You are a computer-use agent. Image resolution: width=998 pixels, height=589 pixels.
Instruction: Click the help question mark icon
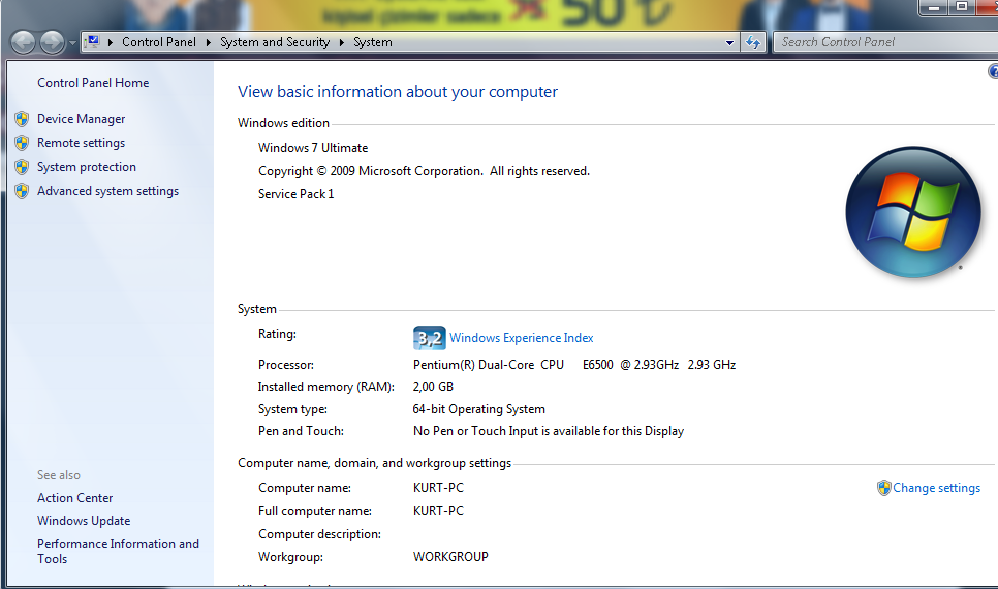[994, 71]
